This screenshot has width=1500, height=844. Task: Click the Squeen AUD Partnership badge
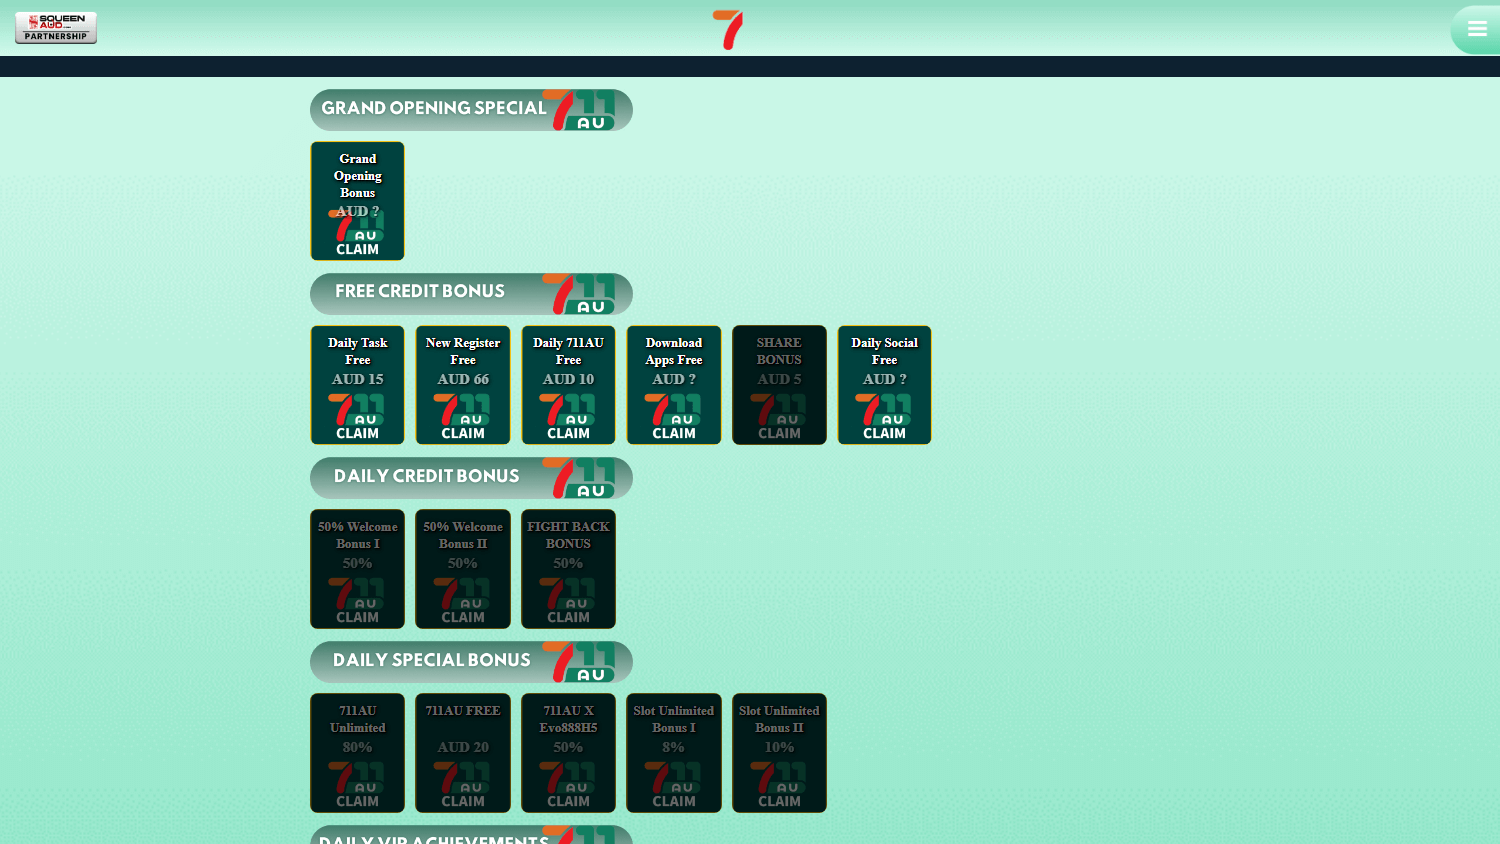click(x=55, y=28)
